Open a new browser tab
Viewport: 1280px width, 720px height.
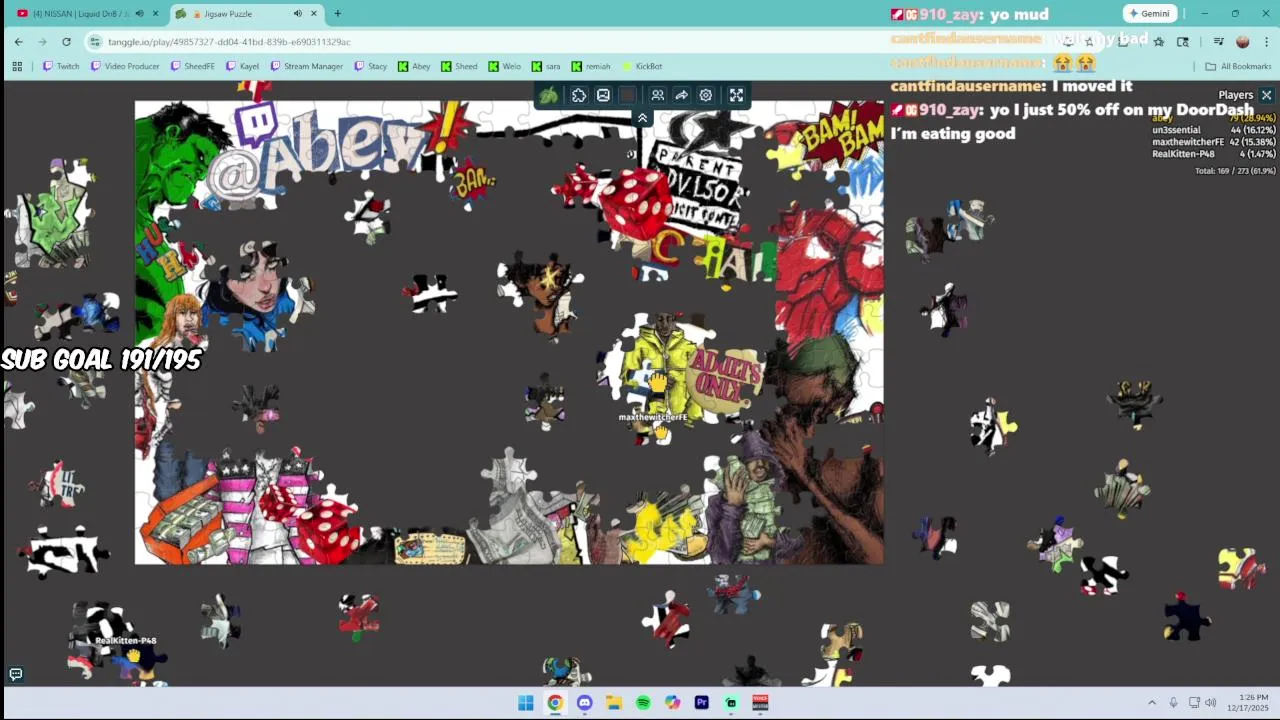(x=337, y=14)
